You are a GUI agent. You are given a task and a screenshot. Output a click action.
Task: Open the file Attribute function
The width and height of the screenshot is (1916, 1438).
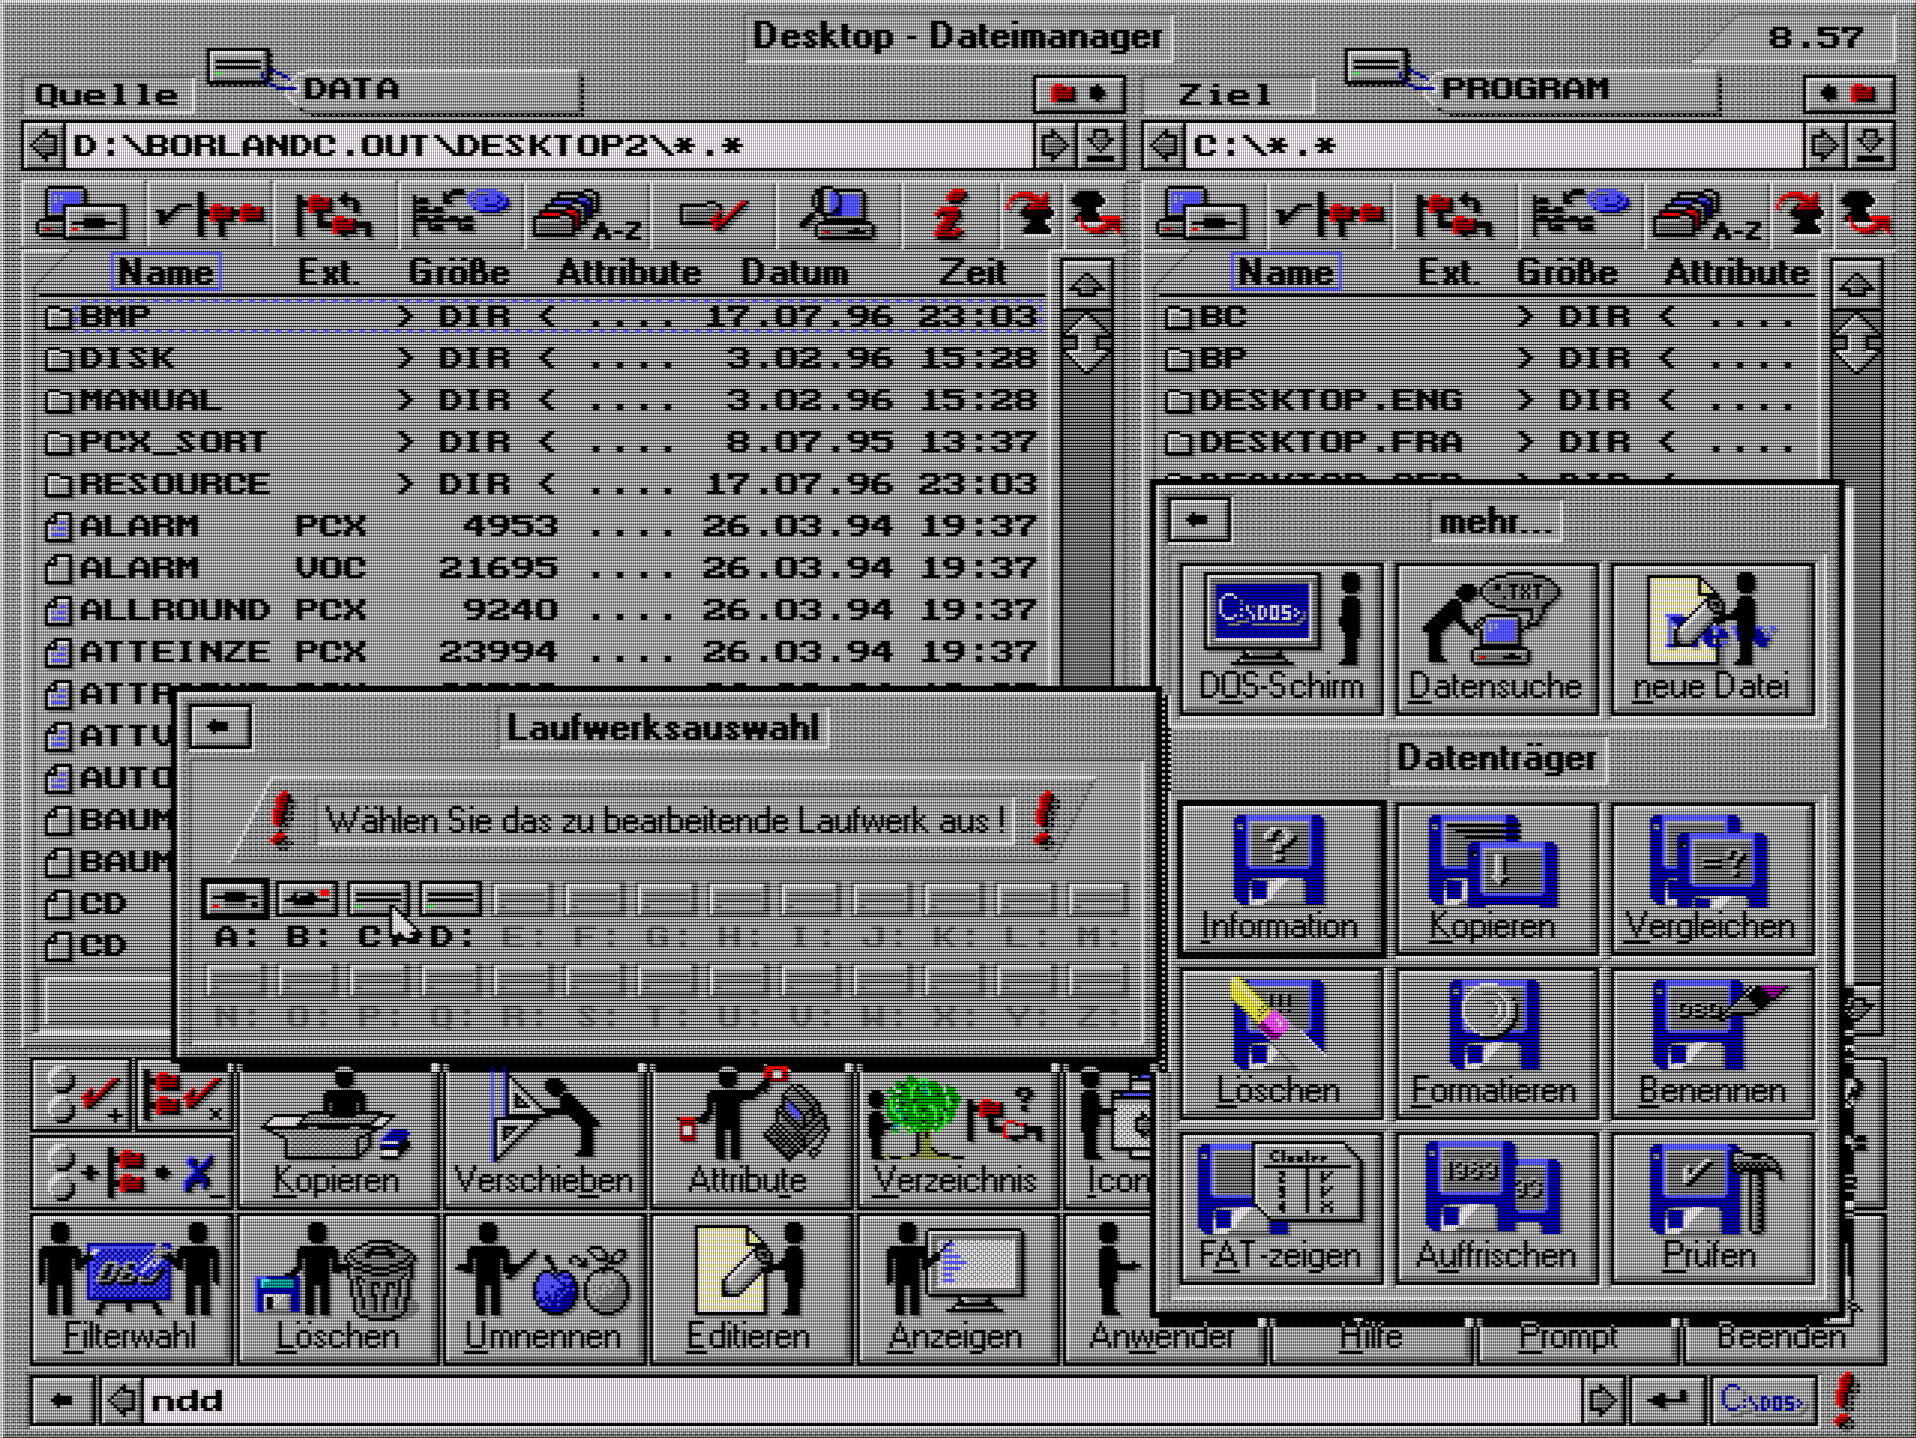tap(750, 1134)
